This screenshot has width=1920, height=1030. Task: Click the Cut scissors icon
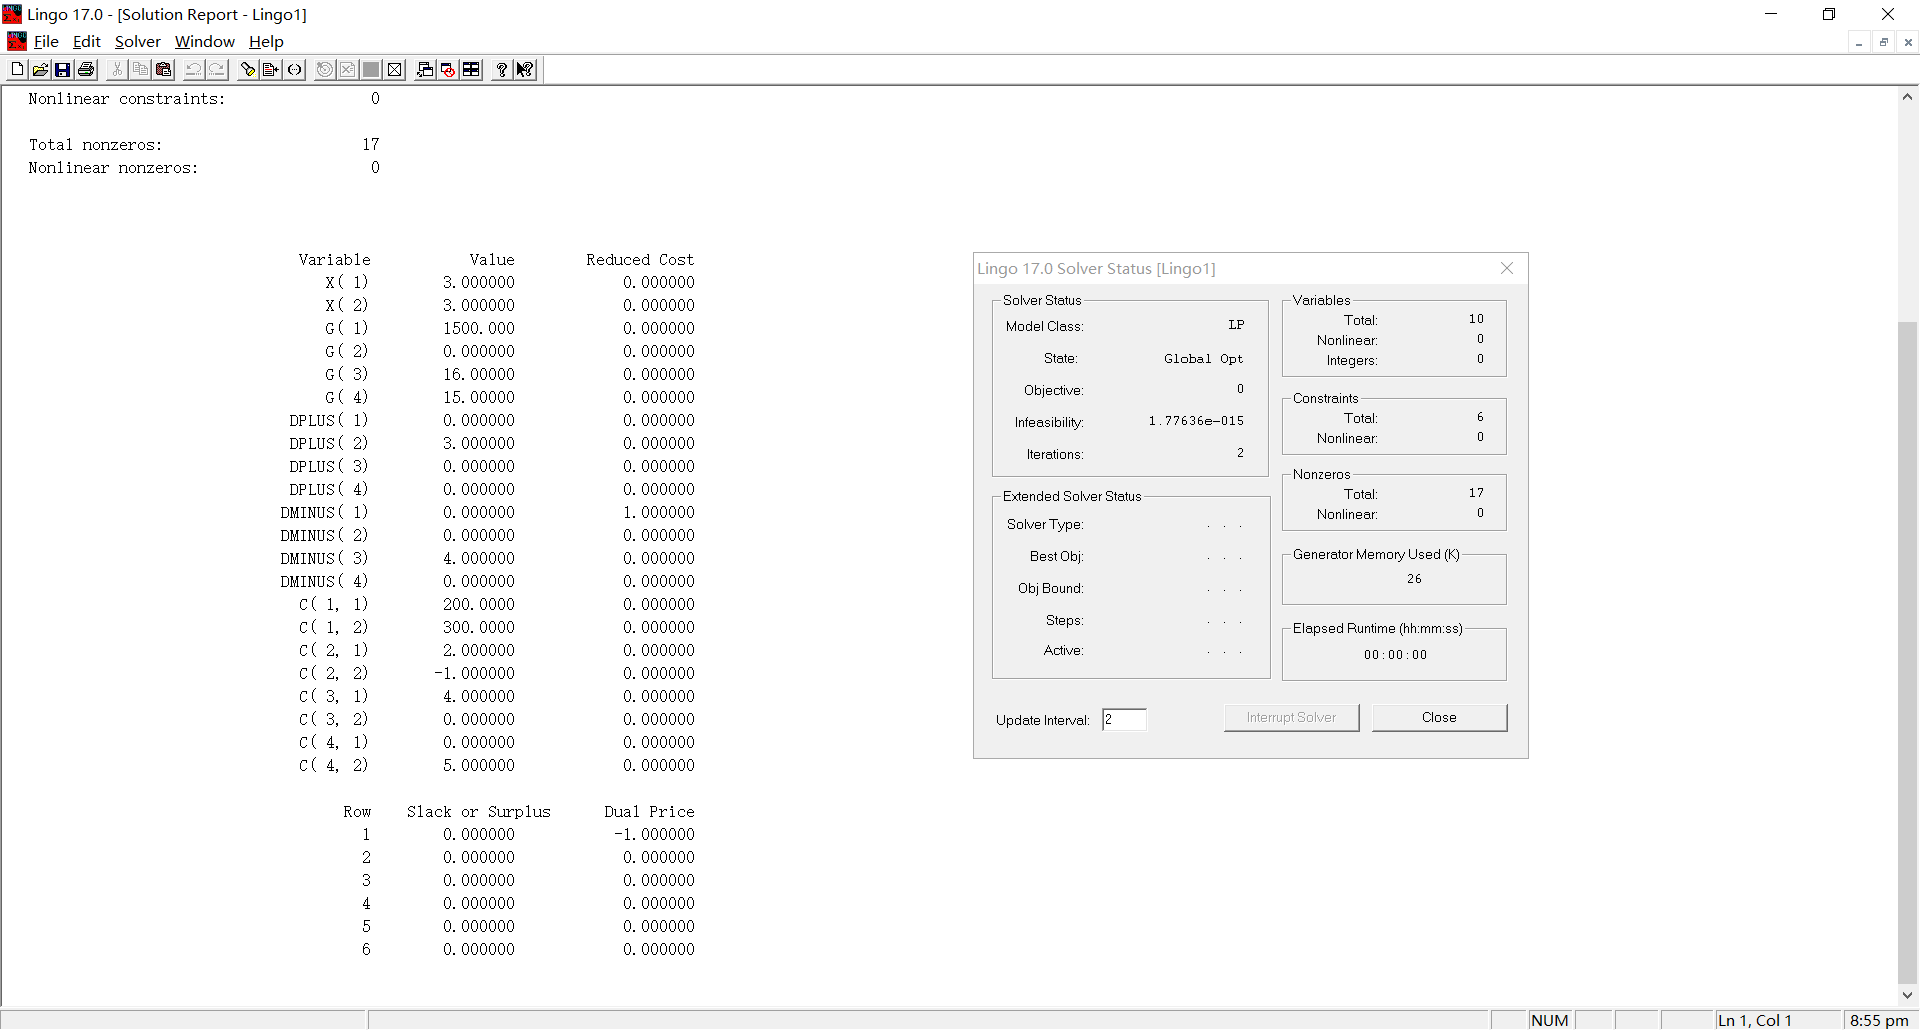tap(117, 70)
